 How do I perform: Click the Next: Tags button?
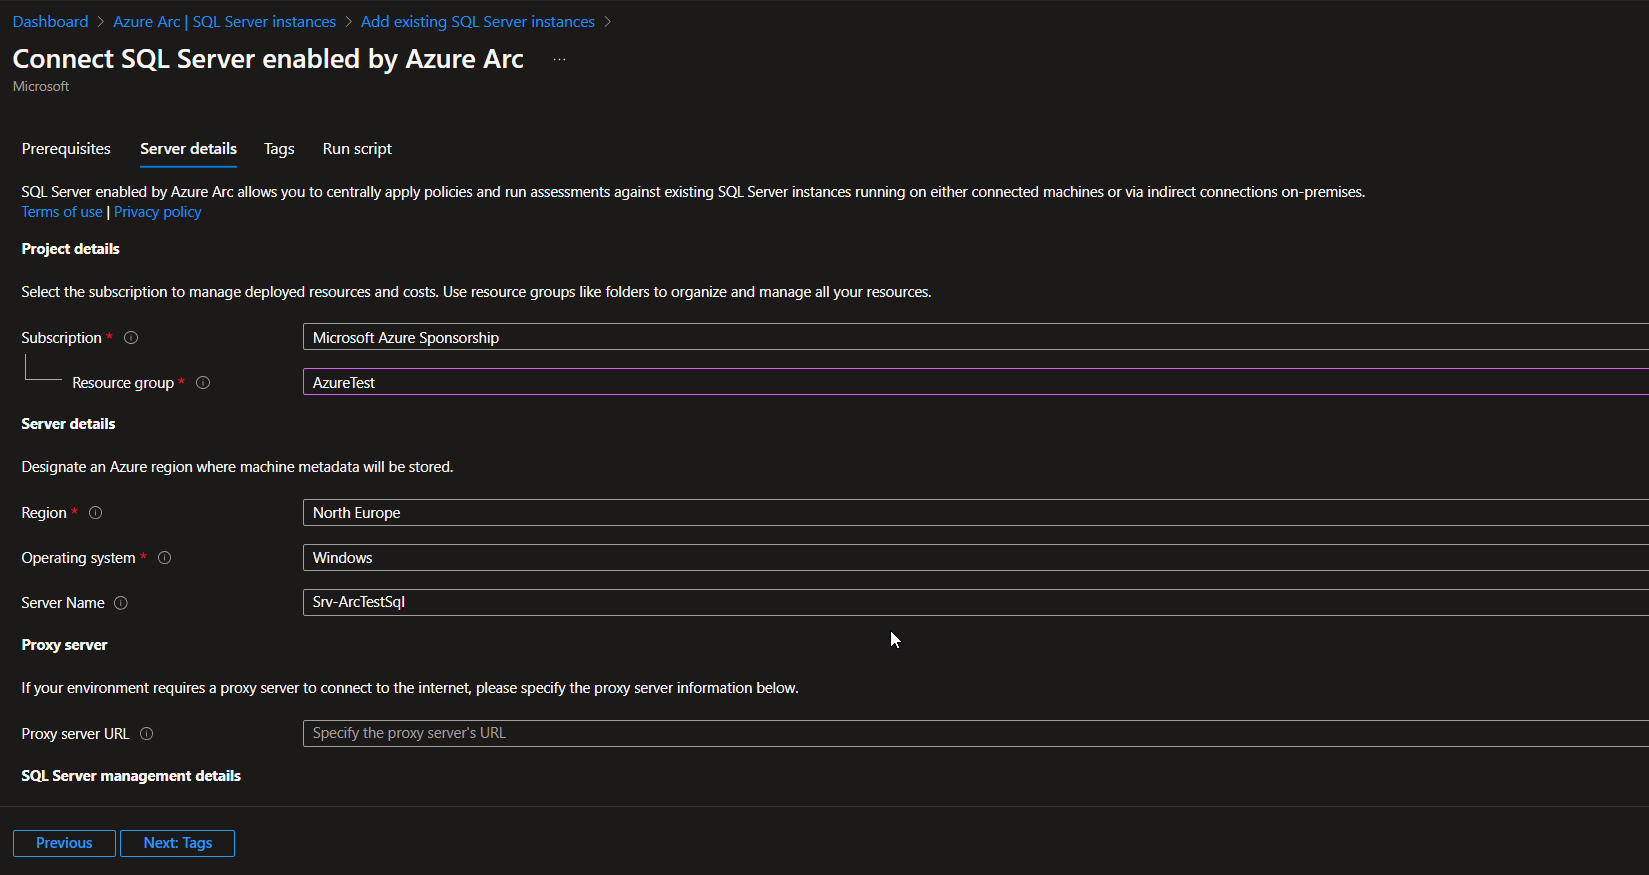tap(177, 843)
